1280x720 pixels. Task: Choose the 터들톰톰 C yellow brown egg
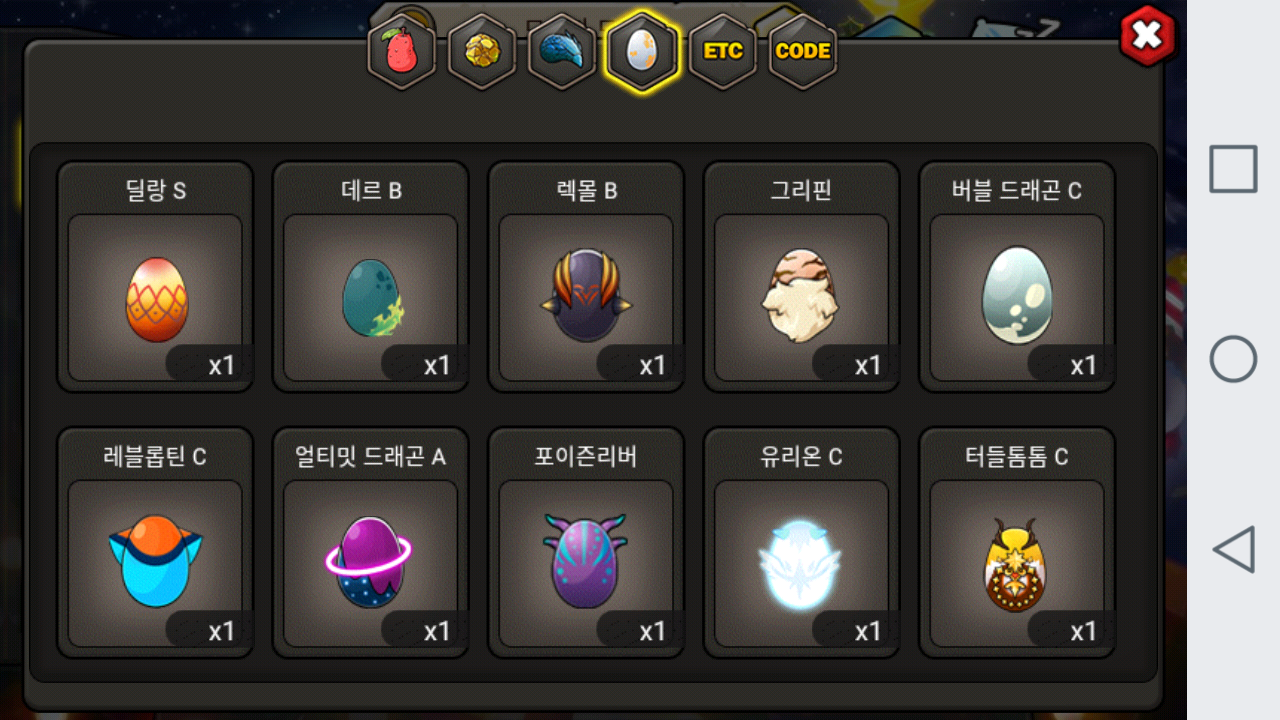[x=1017, y=543]
